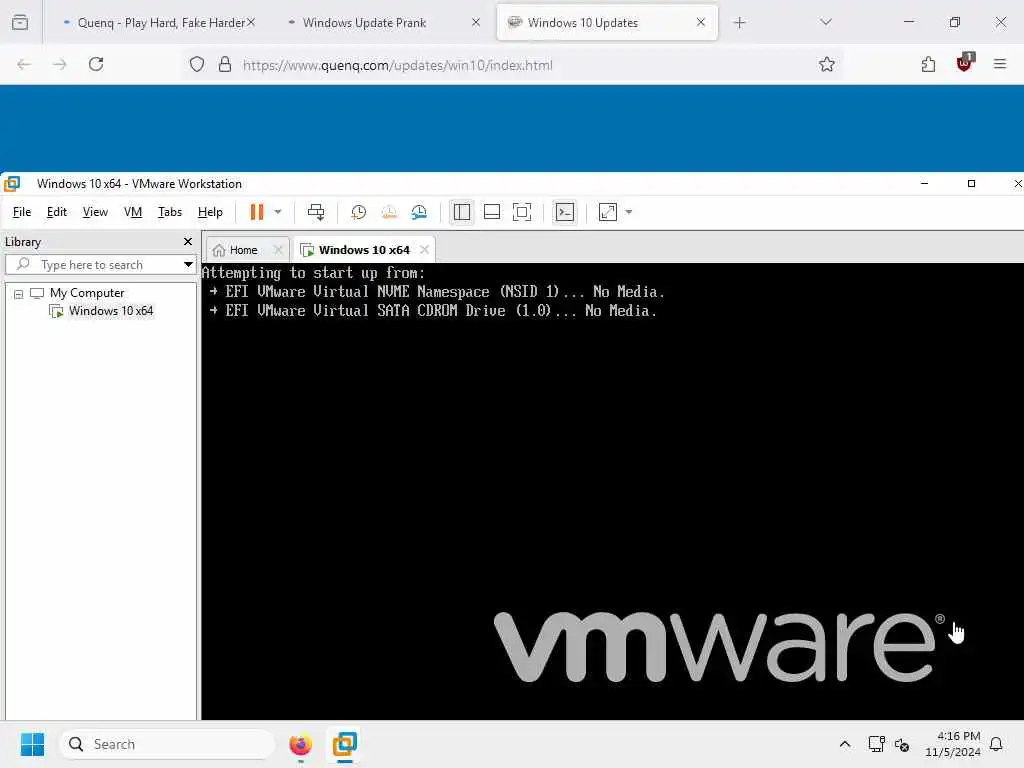Viewport: 1024px width, 768px height.
Task: Open a new browser tab
Action: 739,23
